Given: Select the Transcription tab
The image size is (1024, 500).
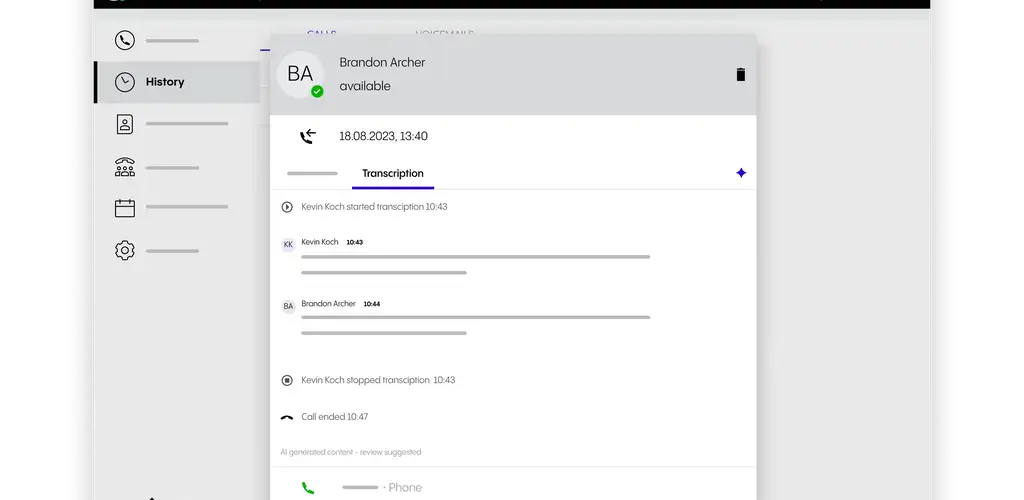Looking at the screenshot, I should click(392, 174).
